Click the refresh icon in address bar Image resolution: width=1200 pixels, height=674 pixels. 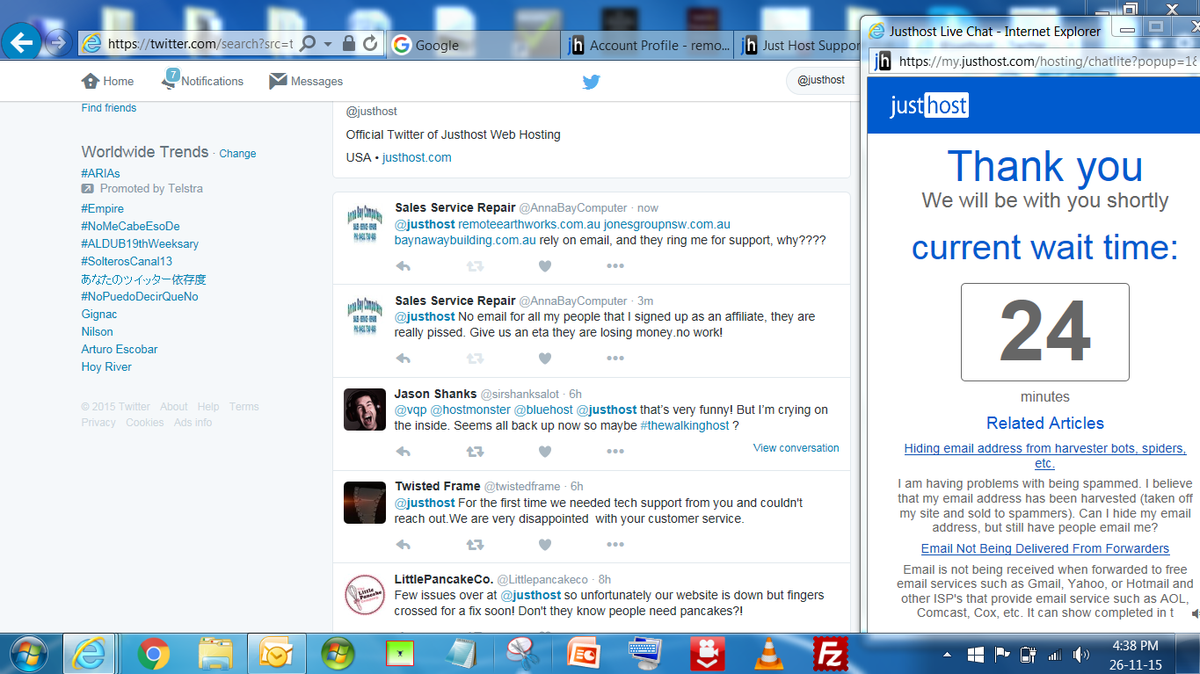click(x=371, y=44)
